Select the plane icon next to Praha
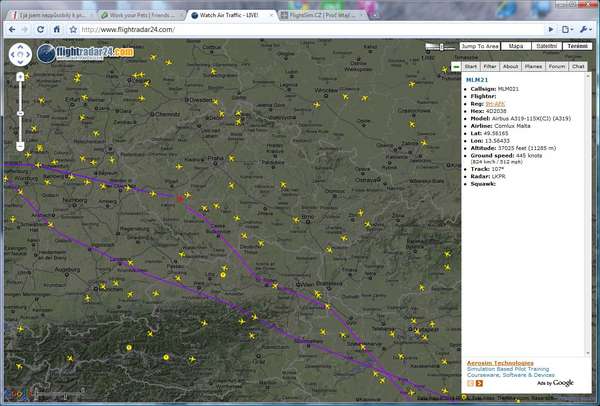Screen dimensions: 600x406 (232, 158)
